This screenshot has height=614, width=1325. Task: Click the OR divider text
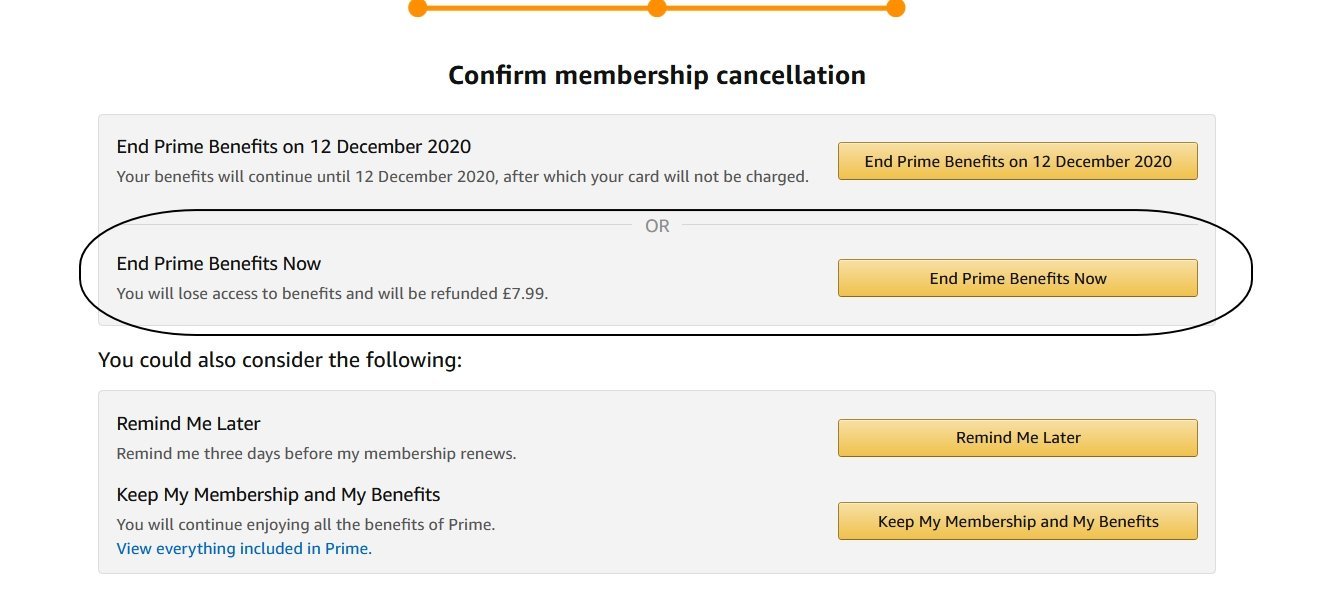pyautogui.click(x=657, y=226)
